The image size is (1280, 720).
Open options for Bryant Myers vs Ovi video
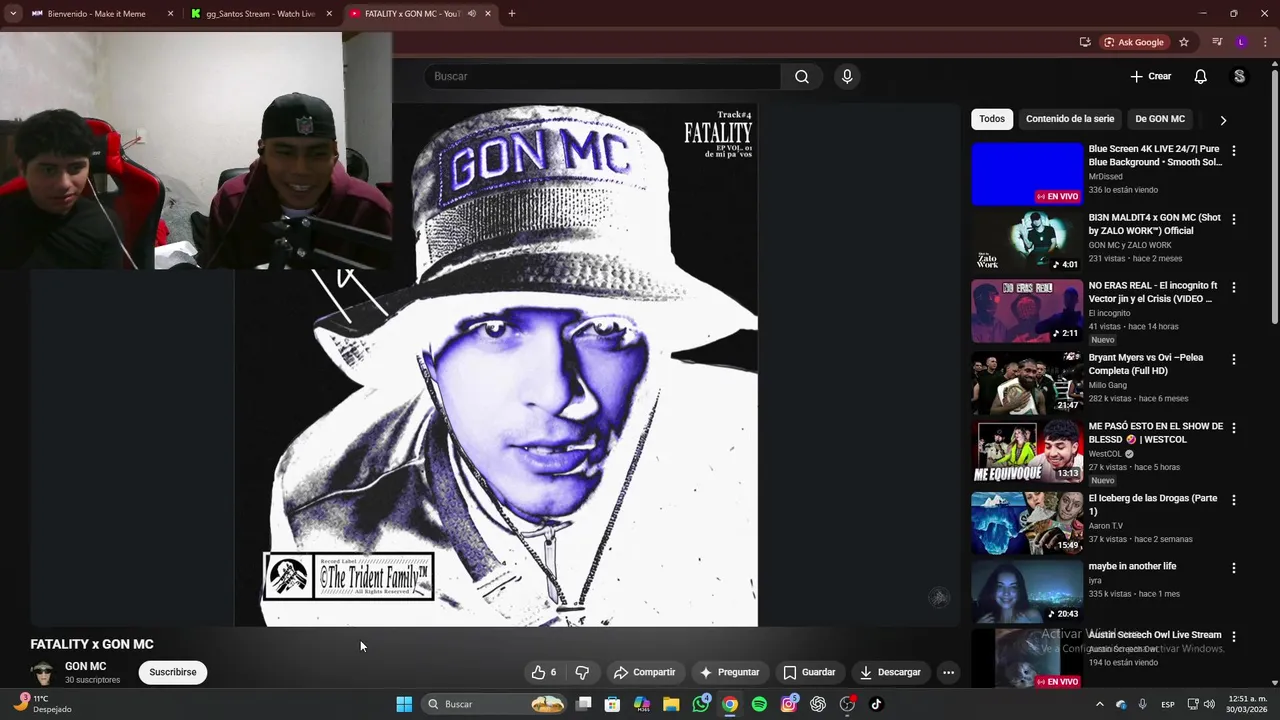click(1233, 359)
